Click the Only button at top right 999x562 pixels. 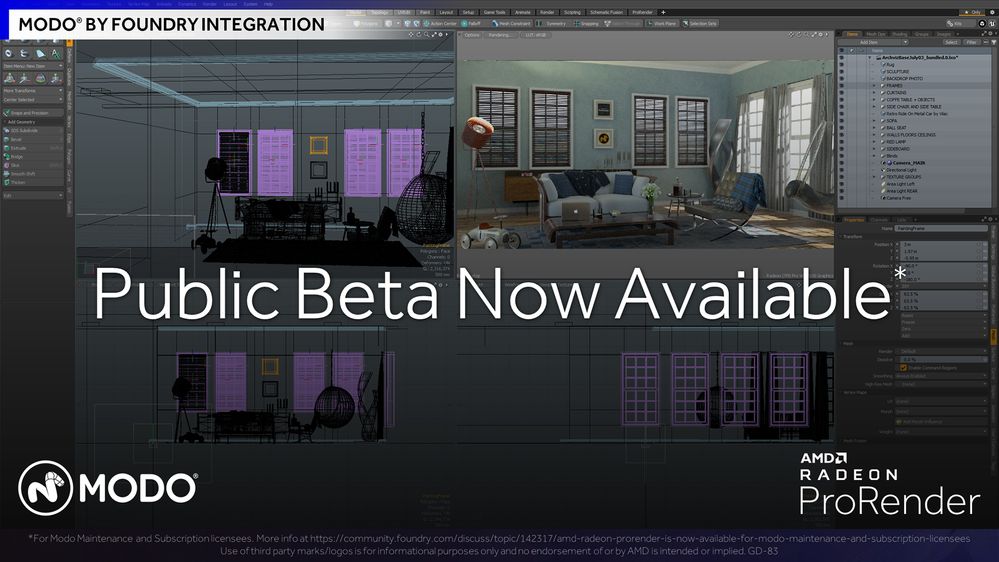[973, 12]
